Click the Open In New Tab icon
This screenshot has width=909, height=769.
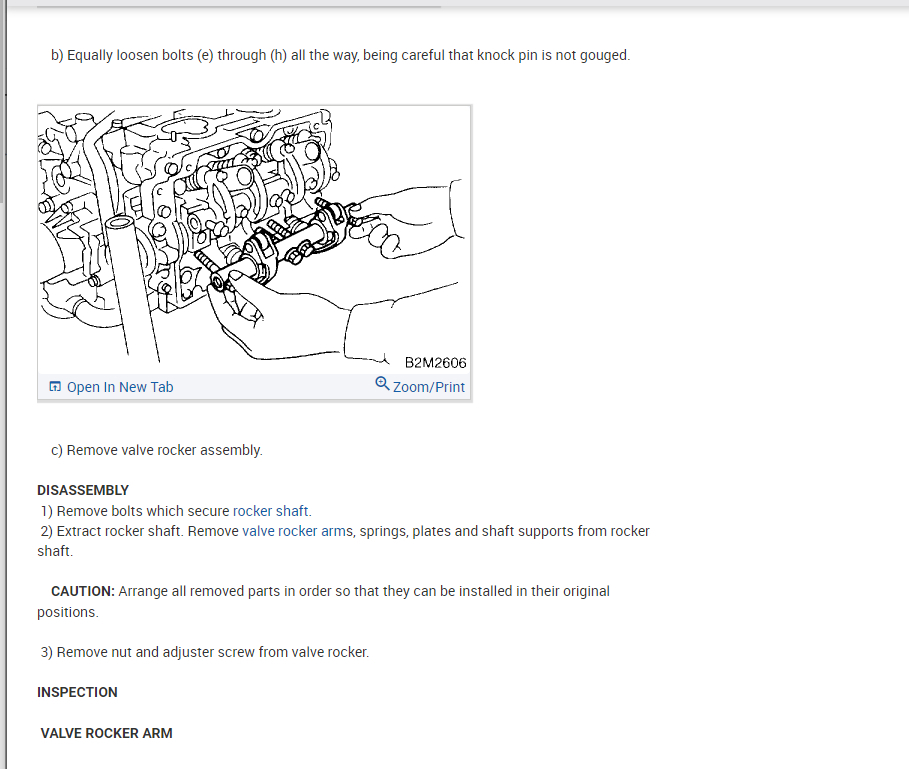pyautogui.click(x=55, y=387)
